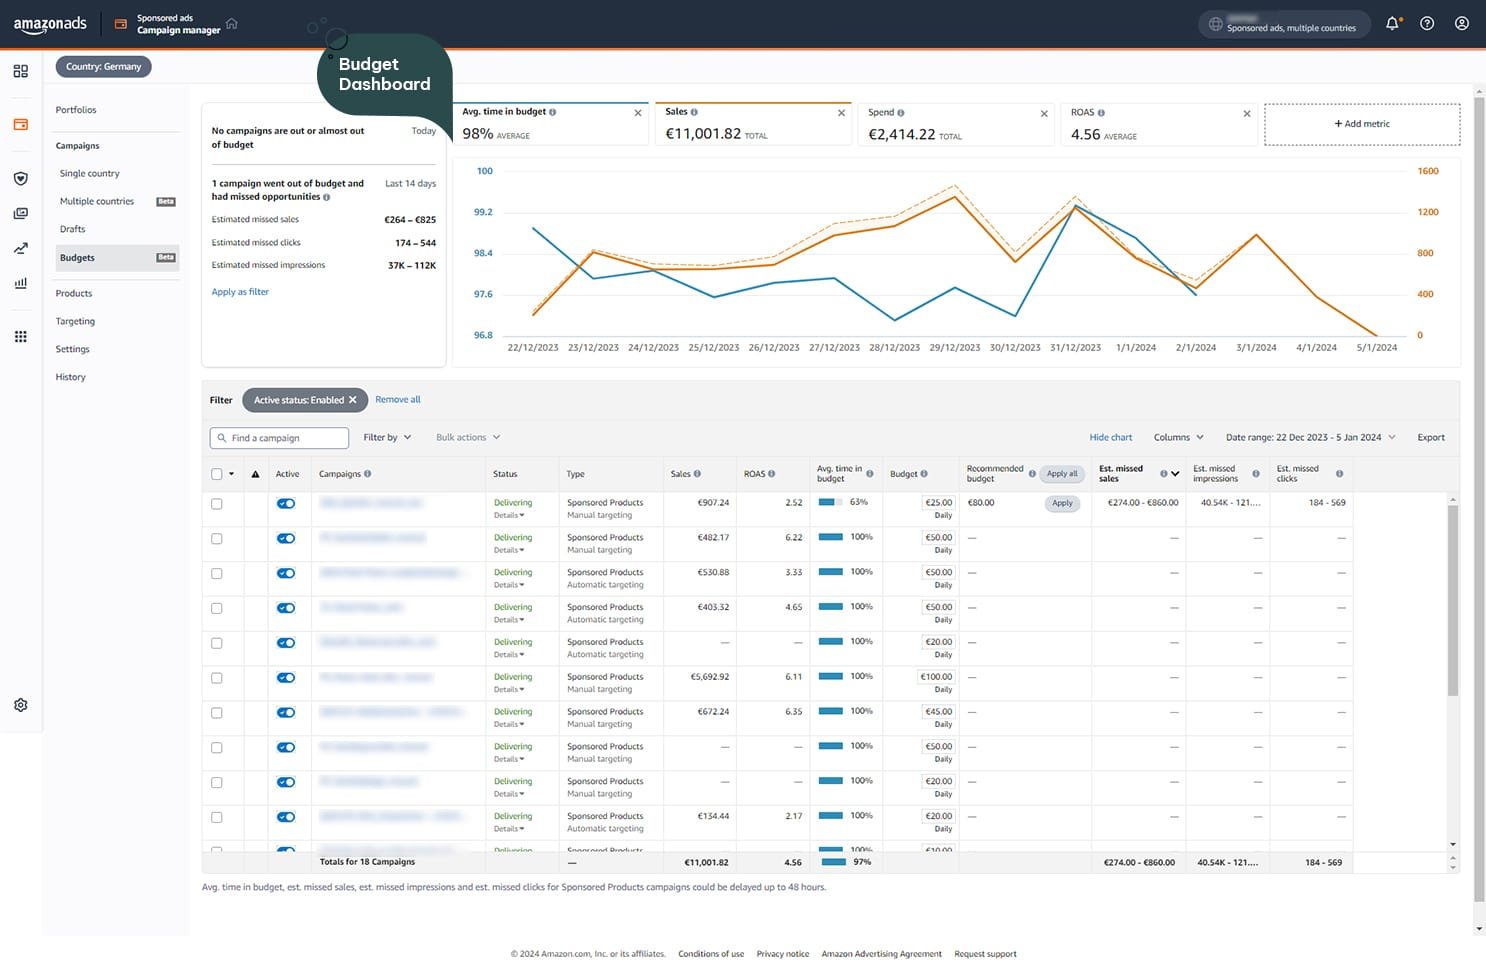This screenshot has height=973, width=1486.
Task: Open the date range selector dropdown
Action: [1310, 438]
